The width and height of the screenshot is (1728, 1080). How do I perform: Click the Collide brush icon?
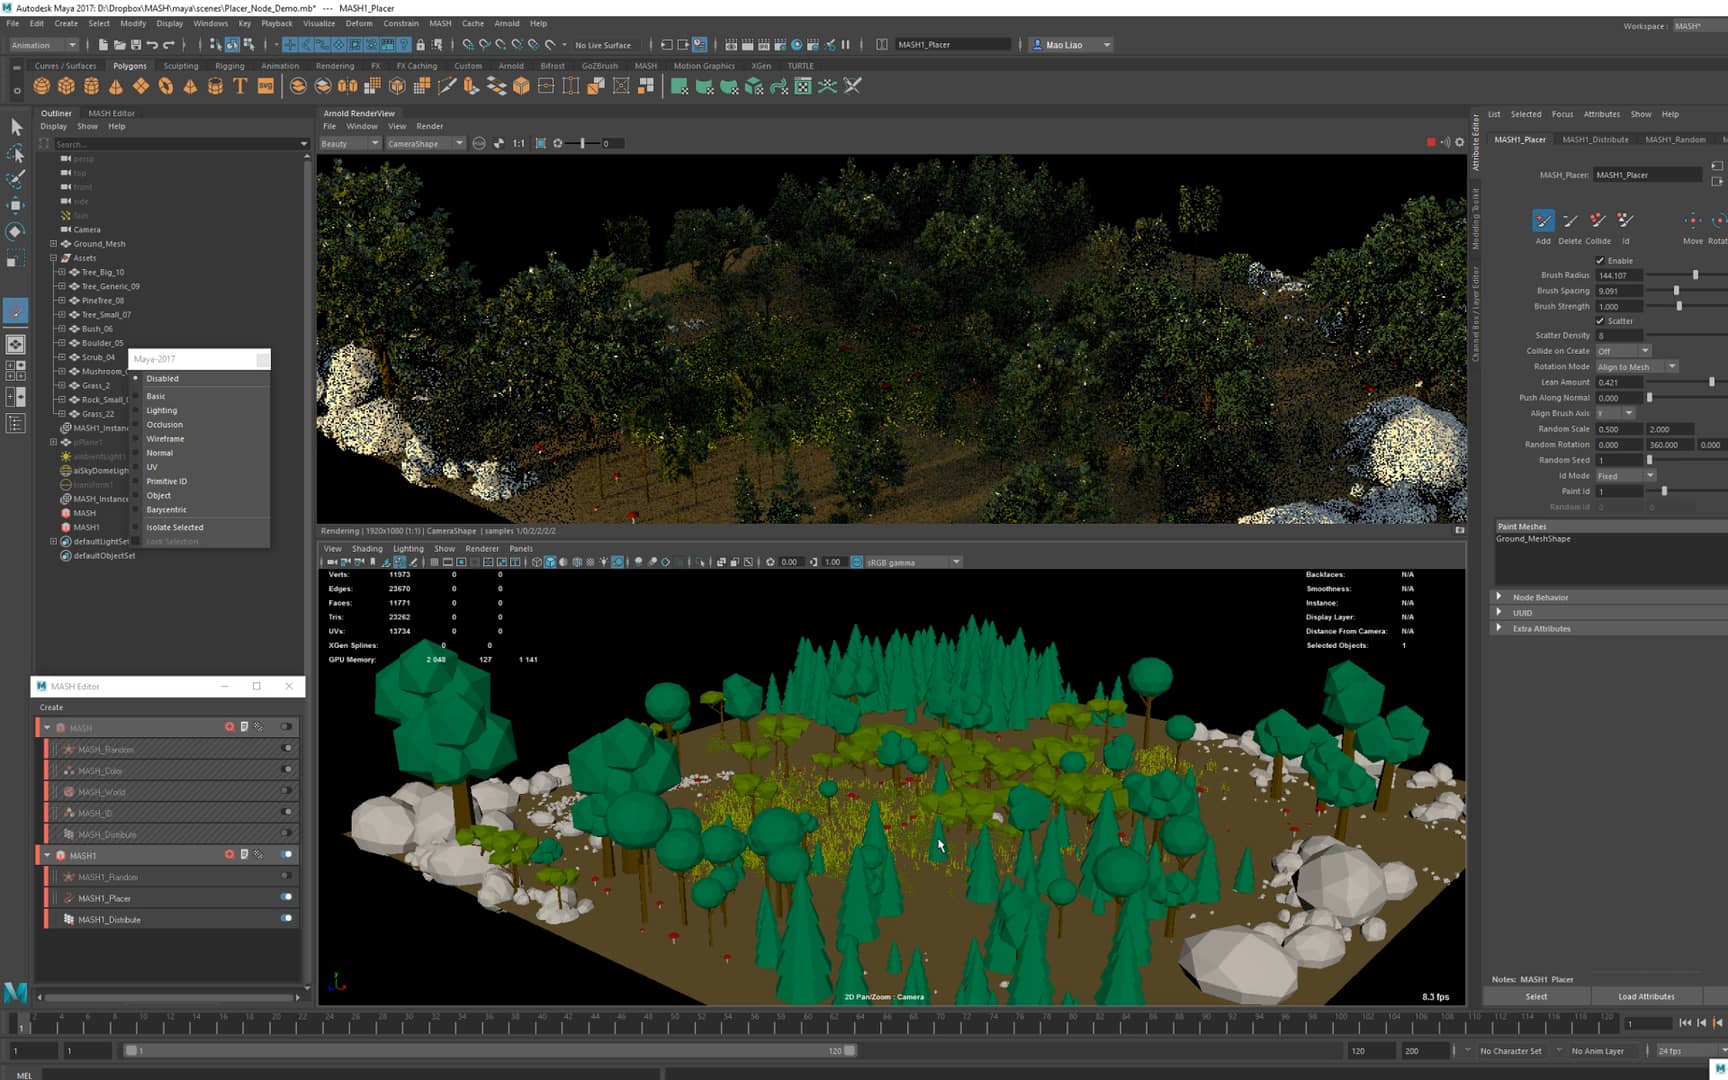(1599, 221)
